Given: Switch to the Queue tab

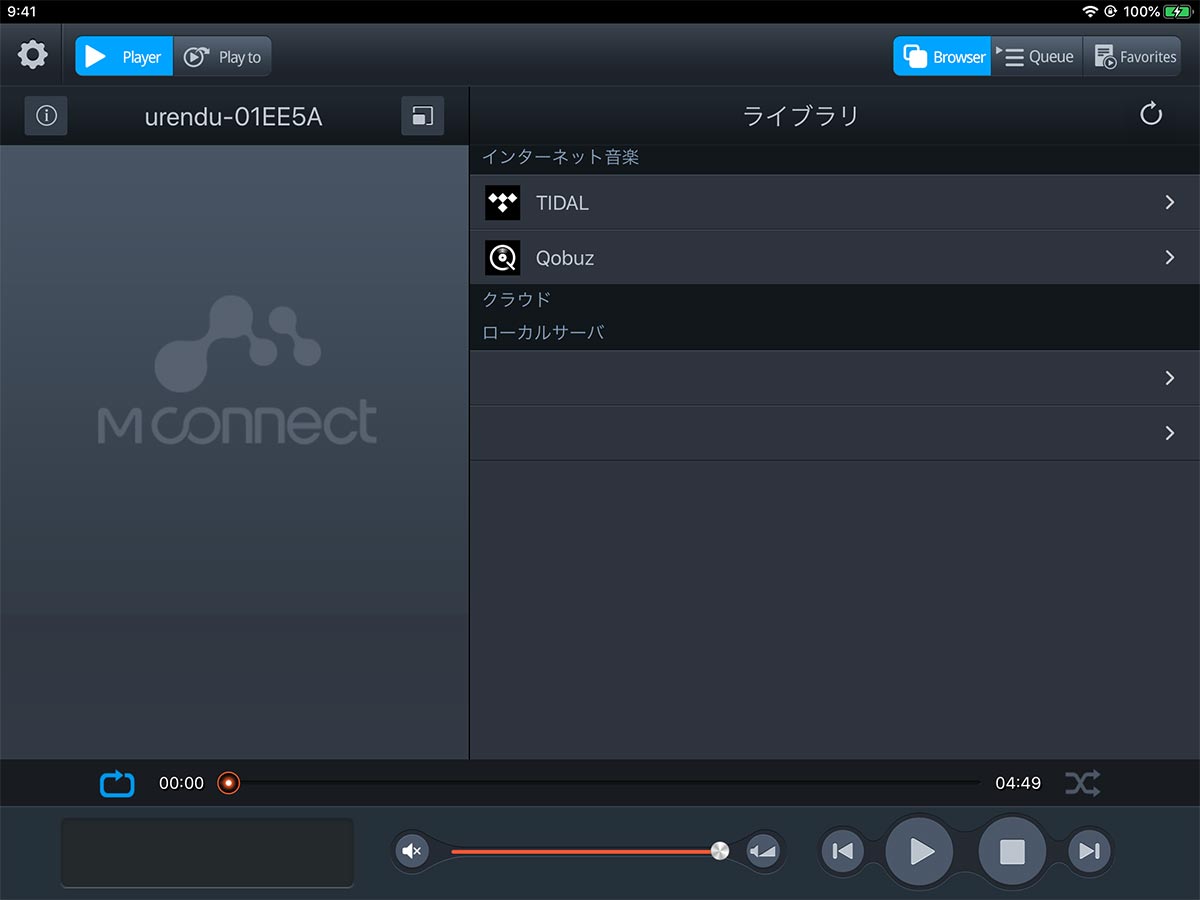Looking at the screenshot, I should 1037,57.
